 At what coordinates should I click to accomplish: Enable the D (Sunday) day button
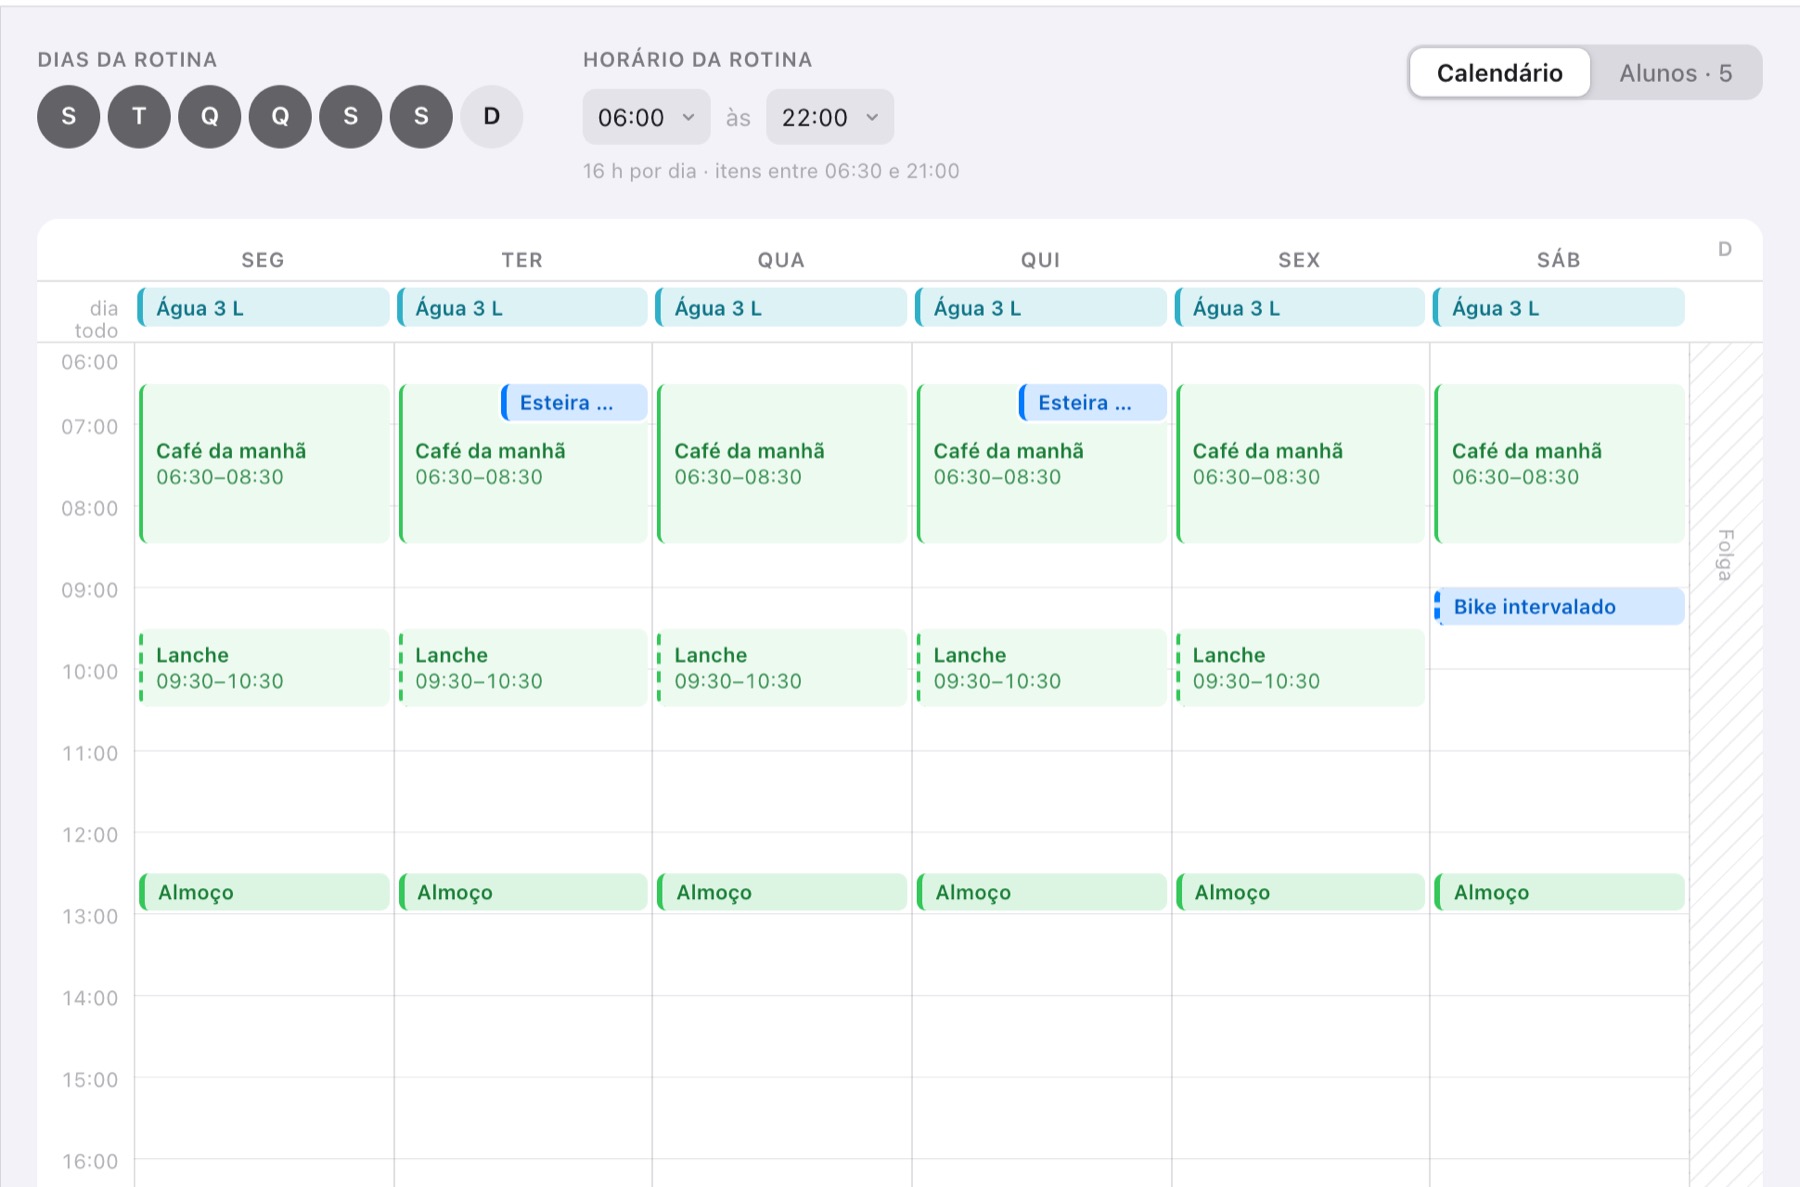tap(492, 117)
